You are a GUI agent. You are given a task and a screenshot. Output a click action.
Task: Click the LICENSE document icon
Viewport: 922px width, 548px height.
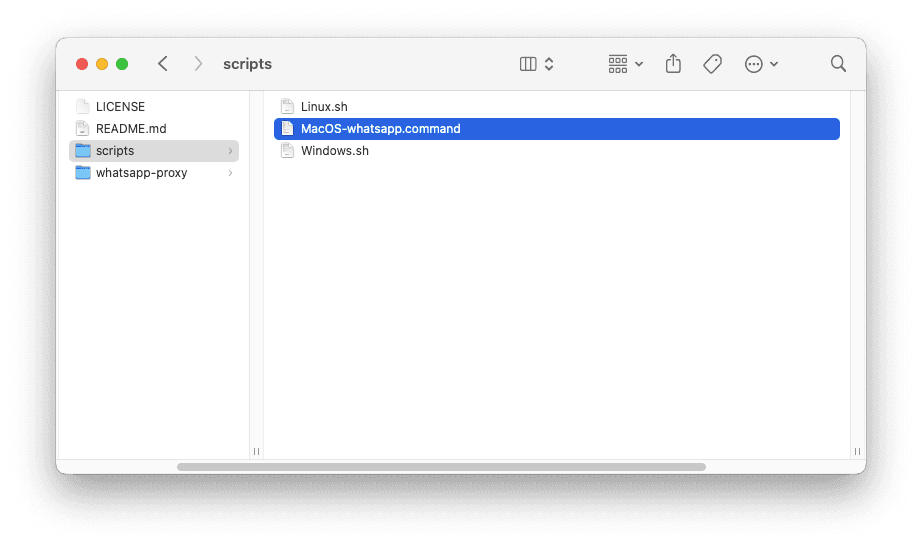(83, 106)
